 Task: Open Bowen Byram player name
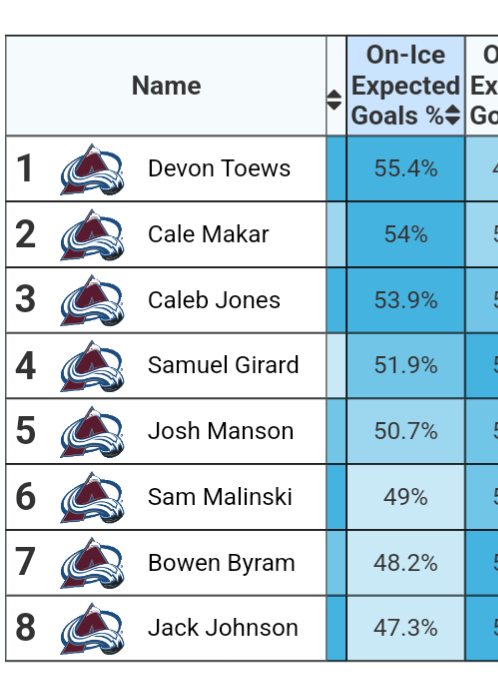coord(221,563)
